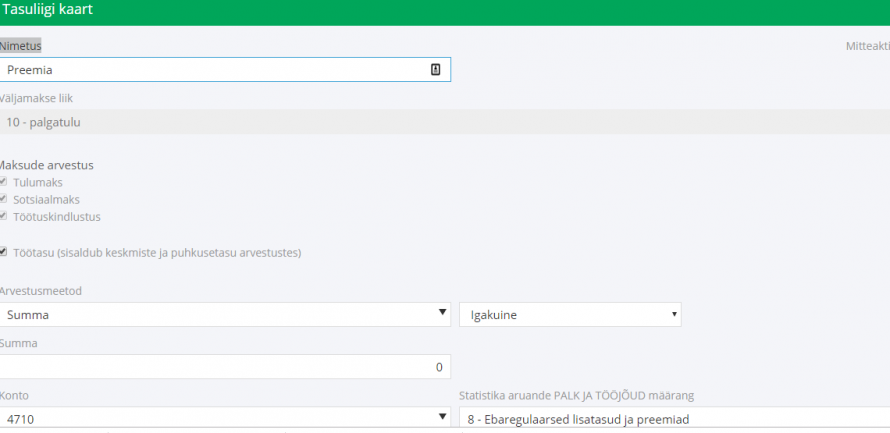The image size is (890, 433).
Task: Click the Arvestusmeetod label text
Action: point(41,291)
